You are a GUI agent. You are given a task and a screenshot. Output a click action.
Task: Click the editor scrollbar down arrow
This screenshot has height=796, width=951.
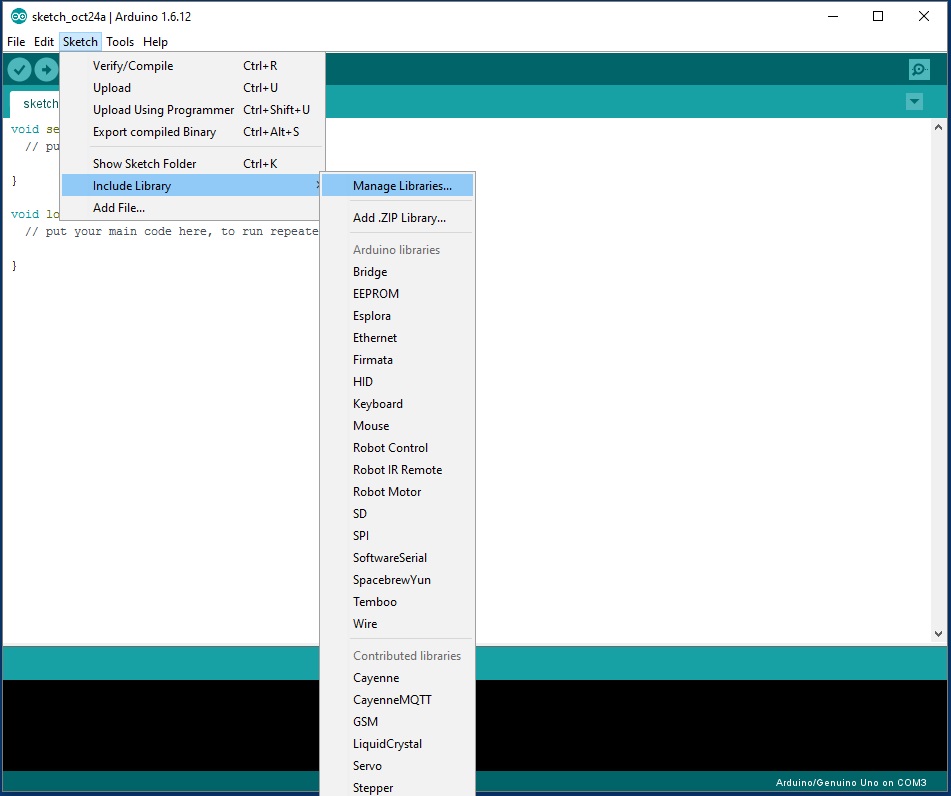point(938,634)
